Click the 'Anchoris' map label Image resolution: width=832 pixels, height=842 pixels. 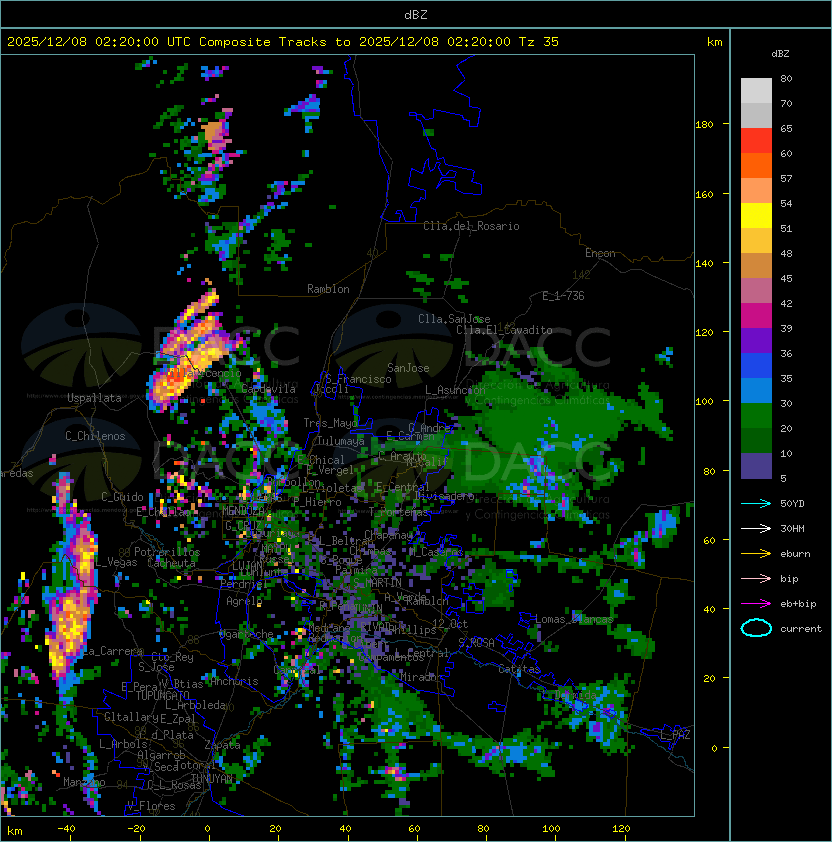234,681
